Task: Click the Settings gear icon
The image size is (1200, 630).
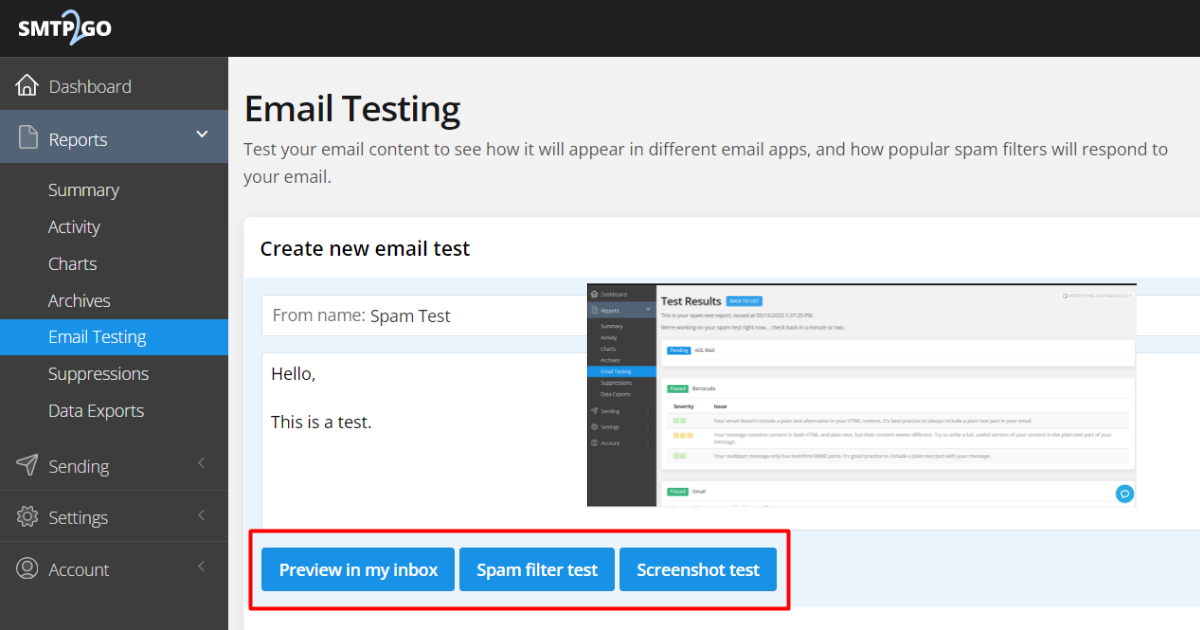Action: point(28,517)
